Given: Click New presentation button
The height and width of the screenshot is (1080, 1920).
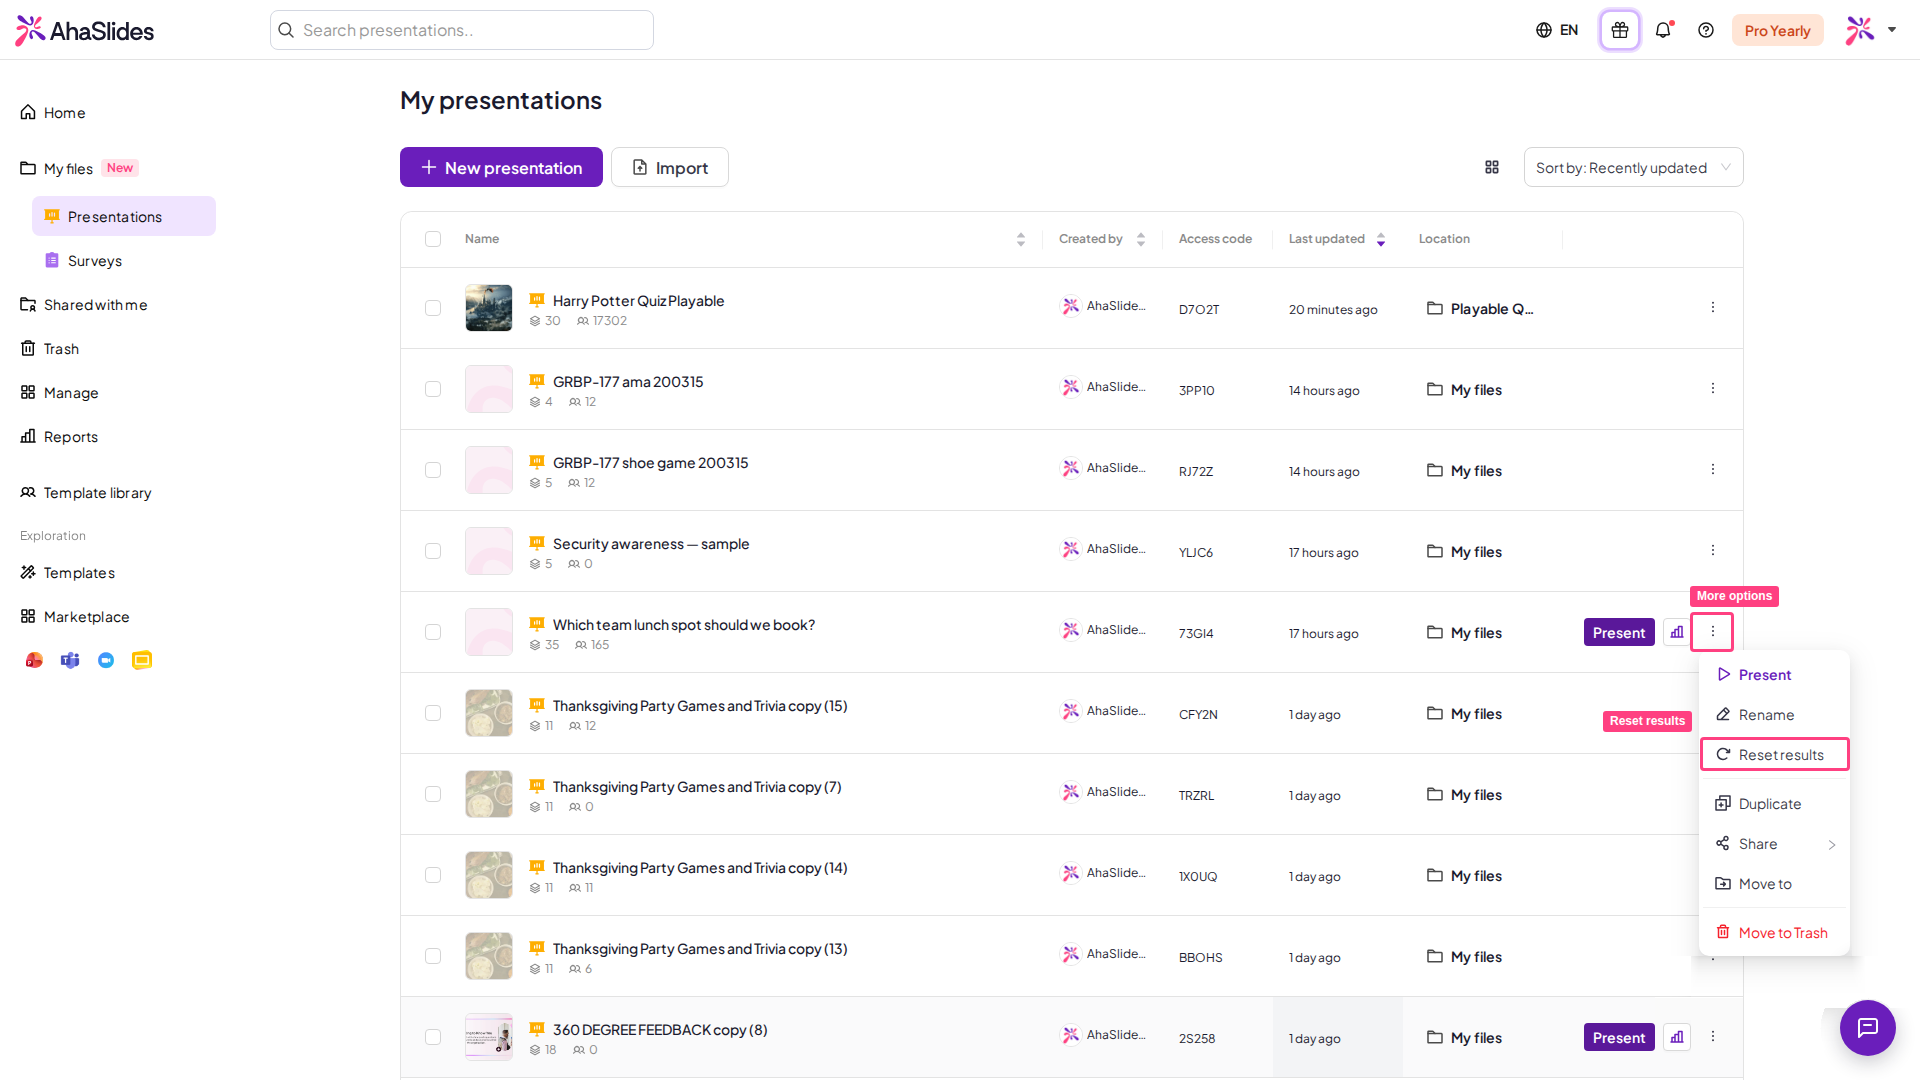Looking at the screenshot, I should click(x=501, y=167).
